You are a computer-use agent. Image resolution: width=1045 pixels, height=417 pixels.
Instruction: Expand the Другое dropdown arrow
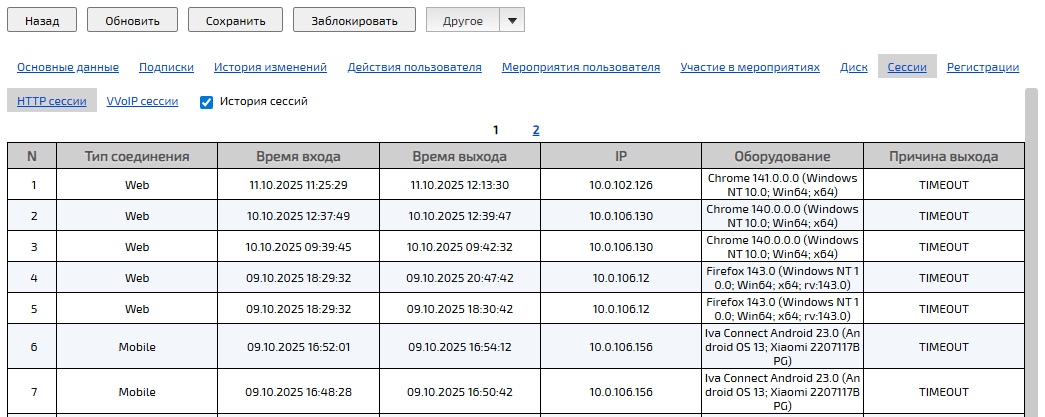click(x=511, y=20)
